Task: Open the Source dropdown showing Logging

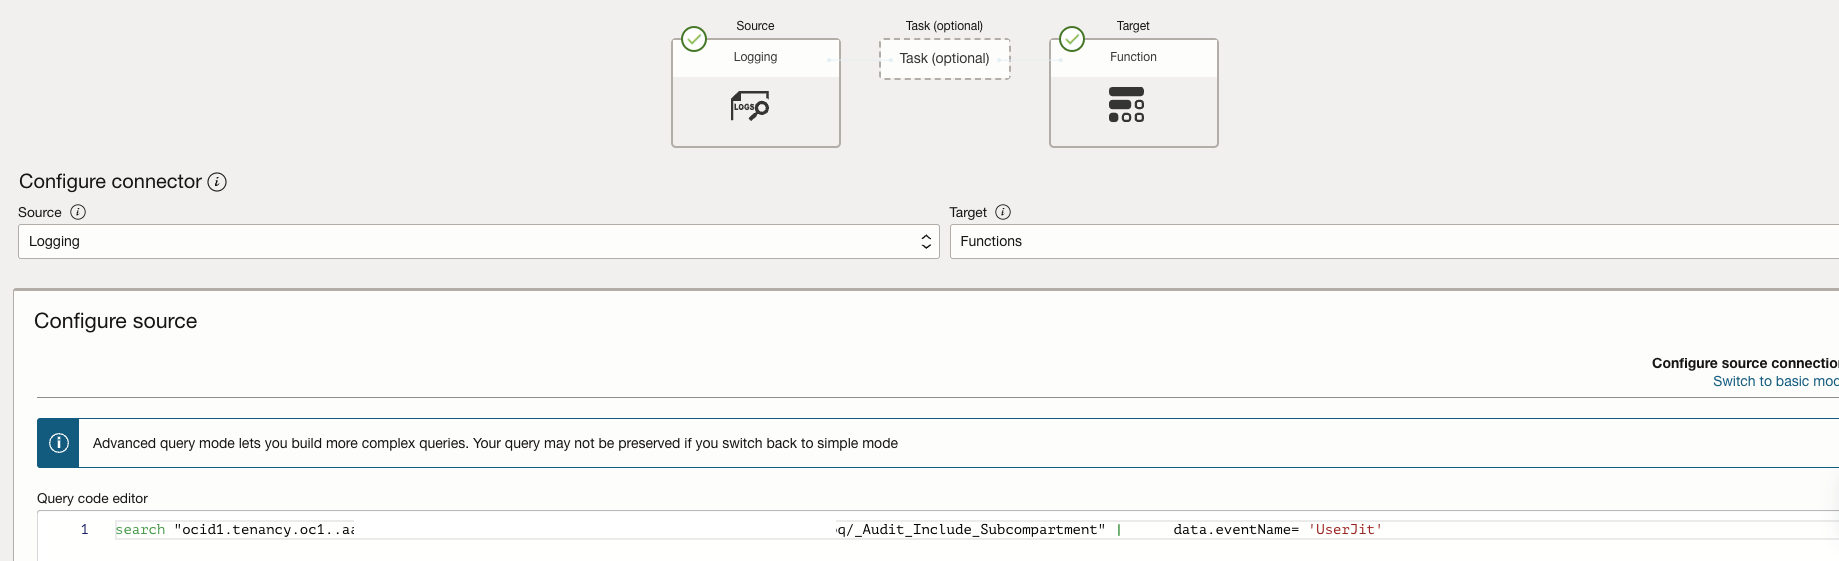Action: pos(470,241)
